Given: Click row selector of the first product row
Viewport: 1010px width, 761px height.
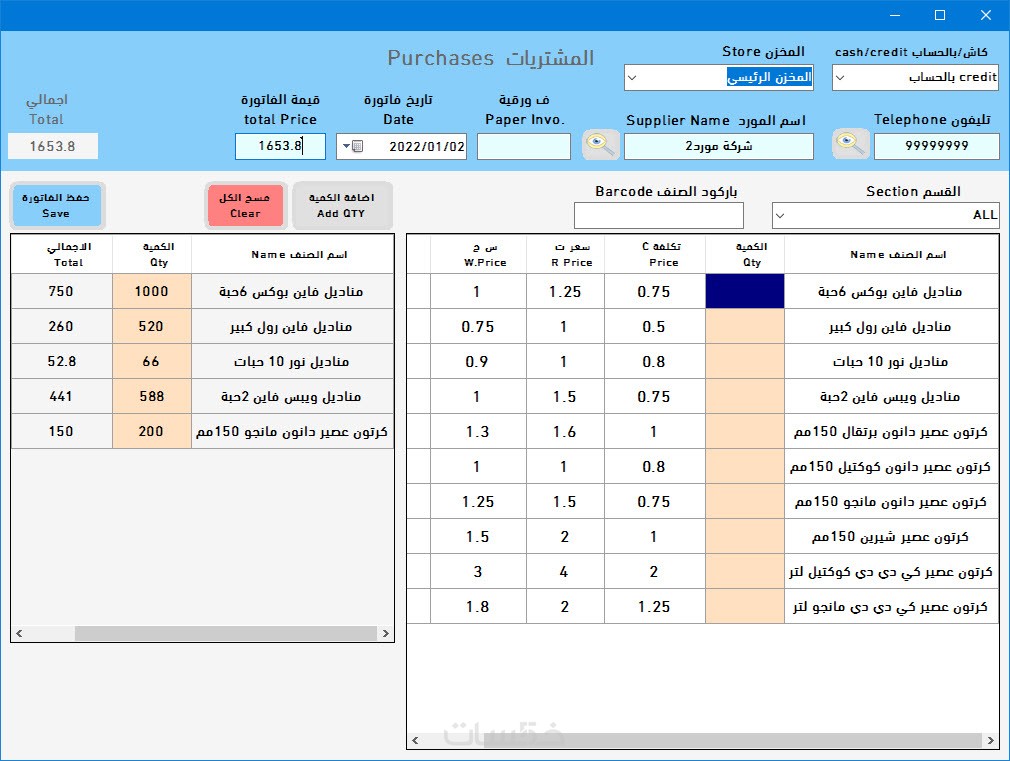Looking at the screenshot, I should [x=419, y=291].
